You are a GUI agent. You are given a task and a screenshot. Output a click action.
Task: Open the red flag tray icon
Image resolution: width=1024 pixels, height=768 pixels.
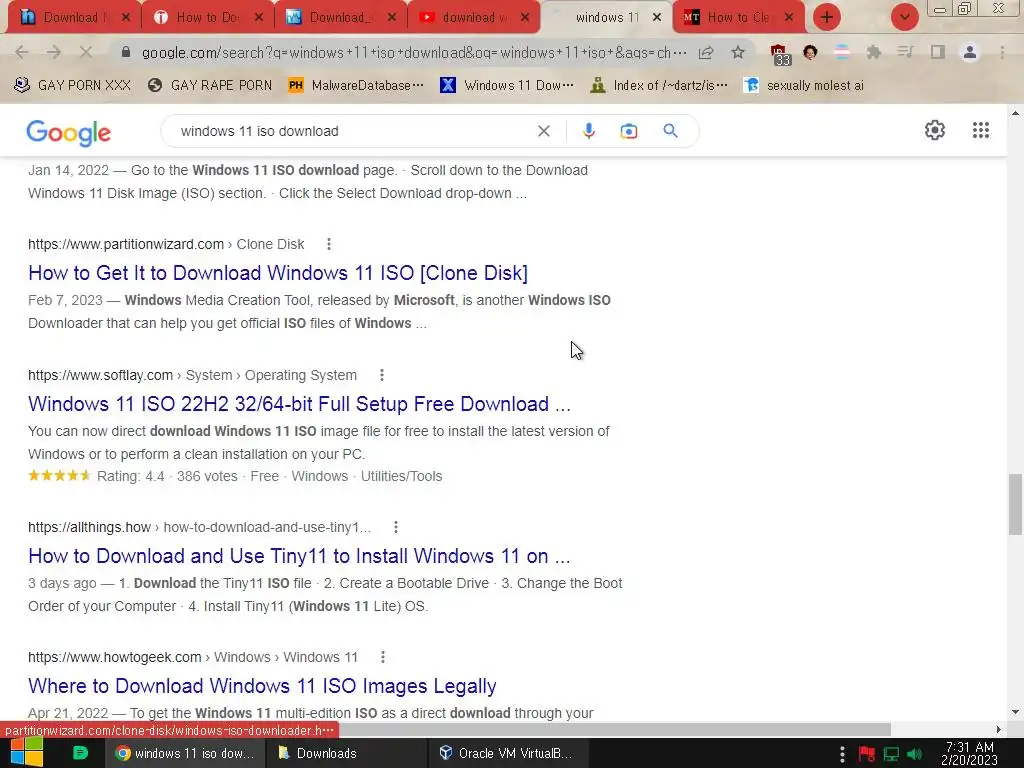tap(867, 754)
